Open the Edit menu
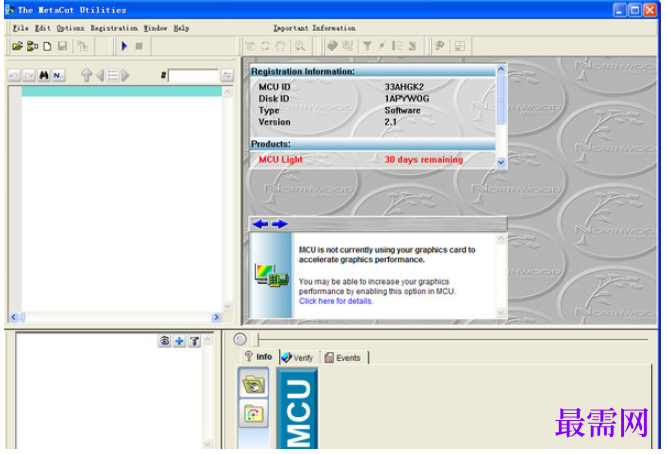The height and width of the screenshot is (454, 667). tap(43, 28)
